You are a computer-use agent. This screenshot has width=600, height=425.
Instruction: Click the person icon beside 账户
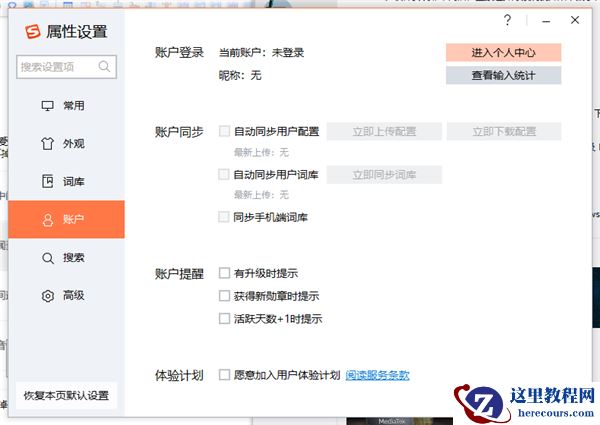(48, 220)
